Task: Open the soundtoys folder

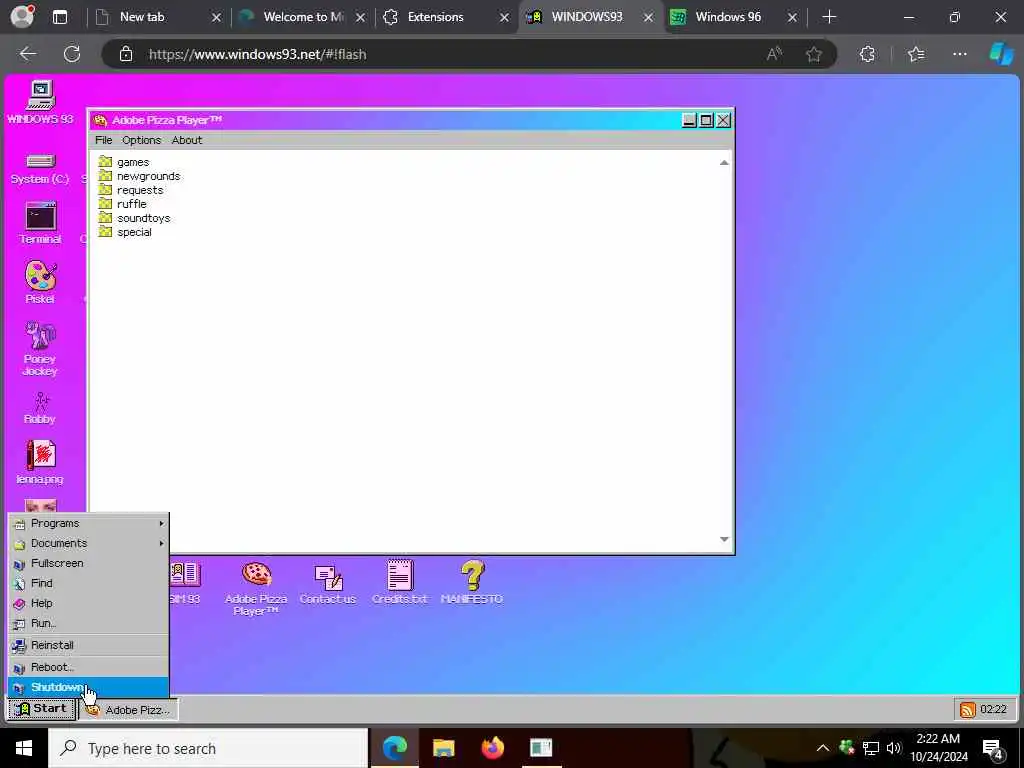Action: [x=134, y=218]
